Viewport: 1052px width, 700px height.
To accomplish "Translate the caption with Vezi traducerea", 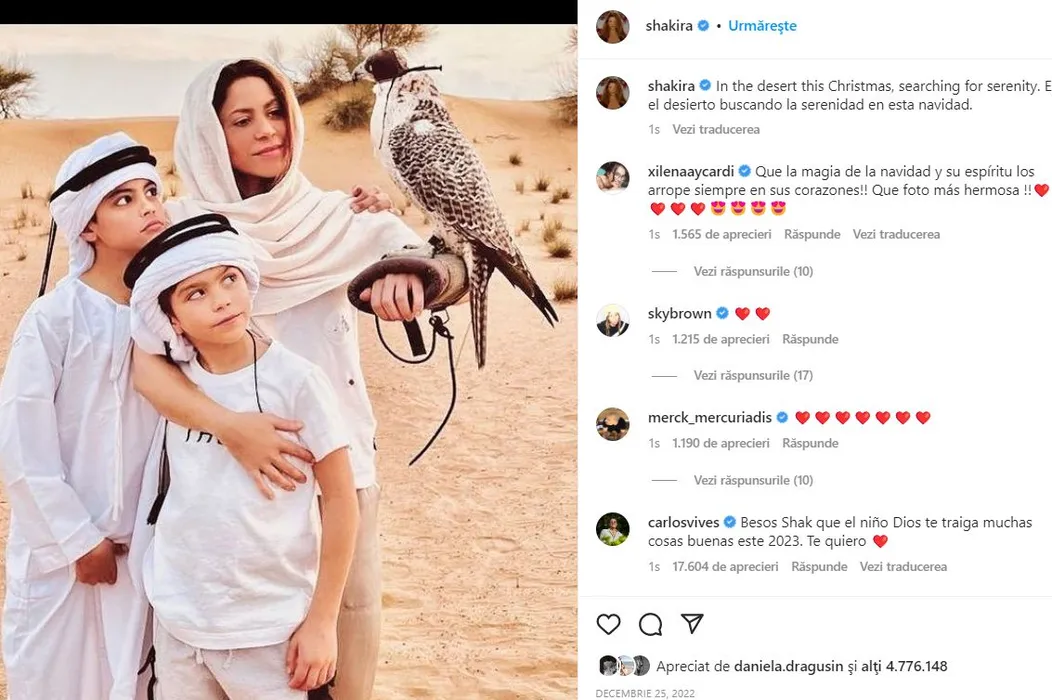I will pos(716,129).
